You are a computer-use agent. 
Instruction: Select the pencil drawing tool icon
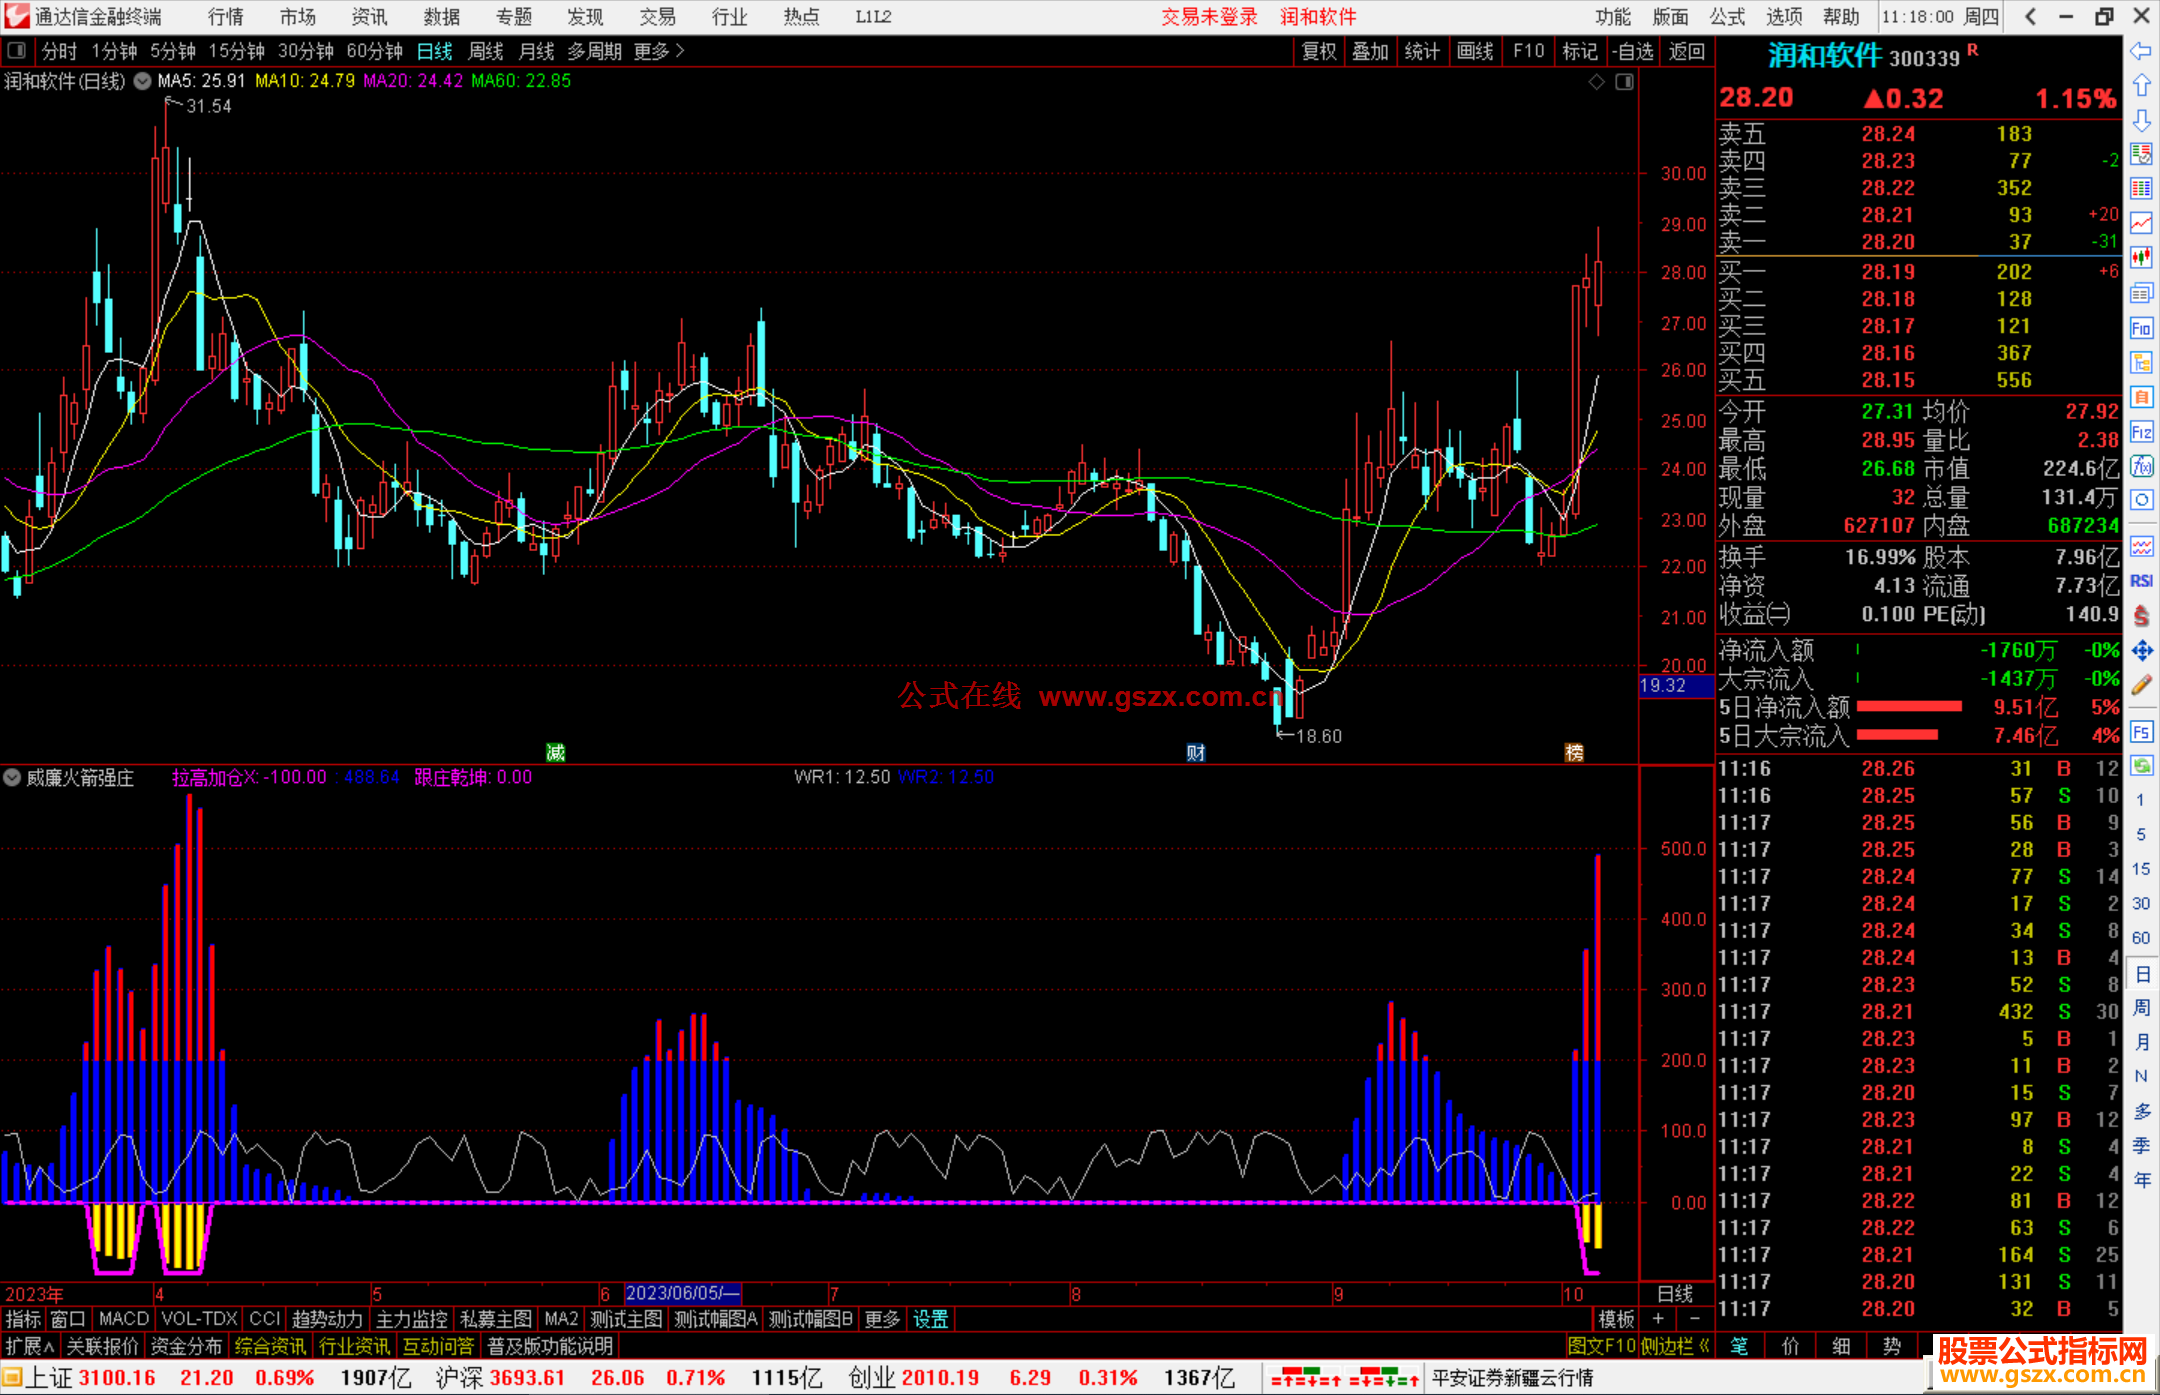click(x=2141, y=685)
